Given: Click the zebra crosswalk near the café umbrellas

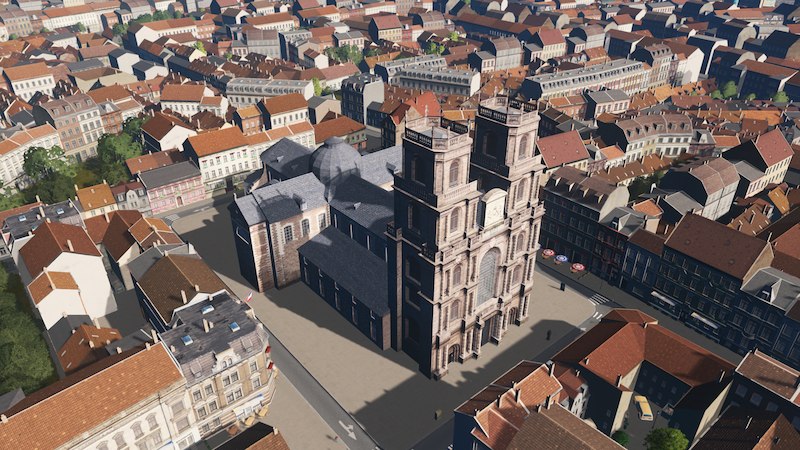Looking at the screenshot, I should tap(598, 299).
